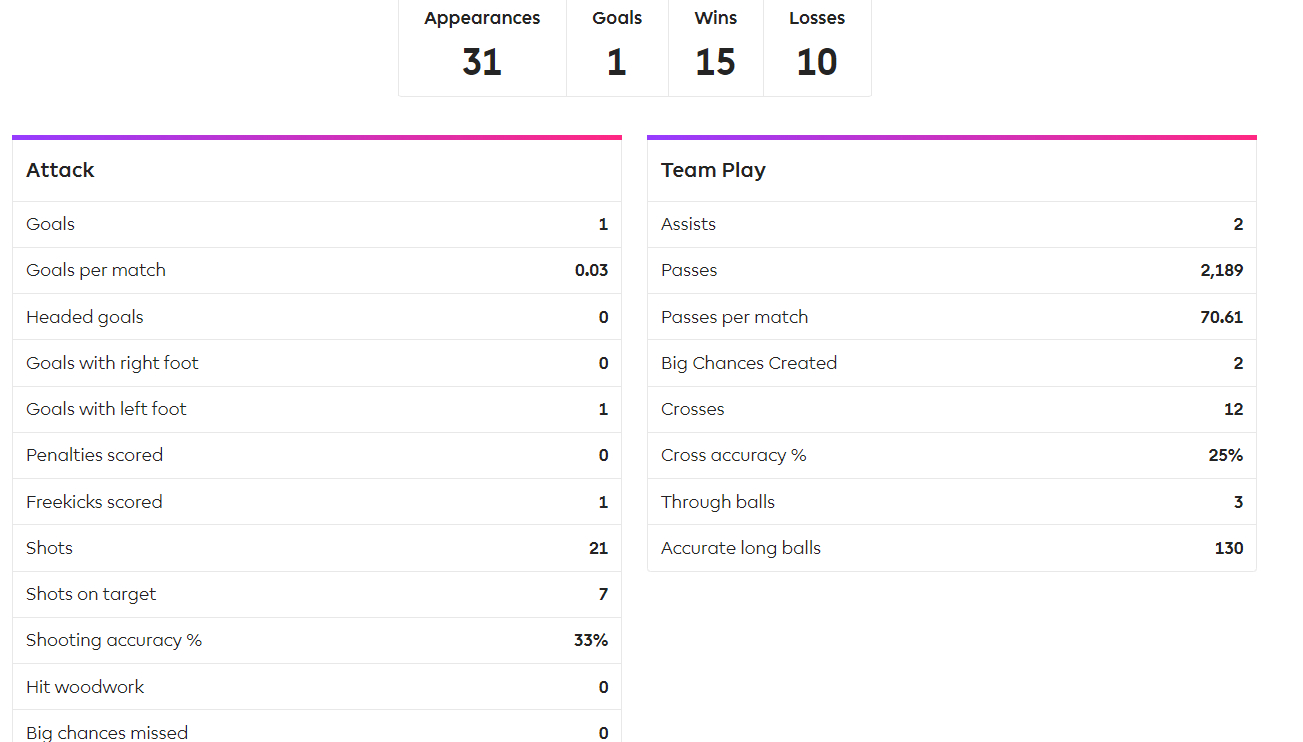Select the Penalties scored row
This screenshot has height=742, width=1303.
pos(317,455)
